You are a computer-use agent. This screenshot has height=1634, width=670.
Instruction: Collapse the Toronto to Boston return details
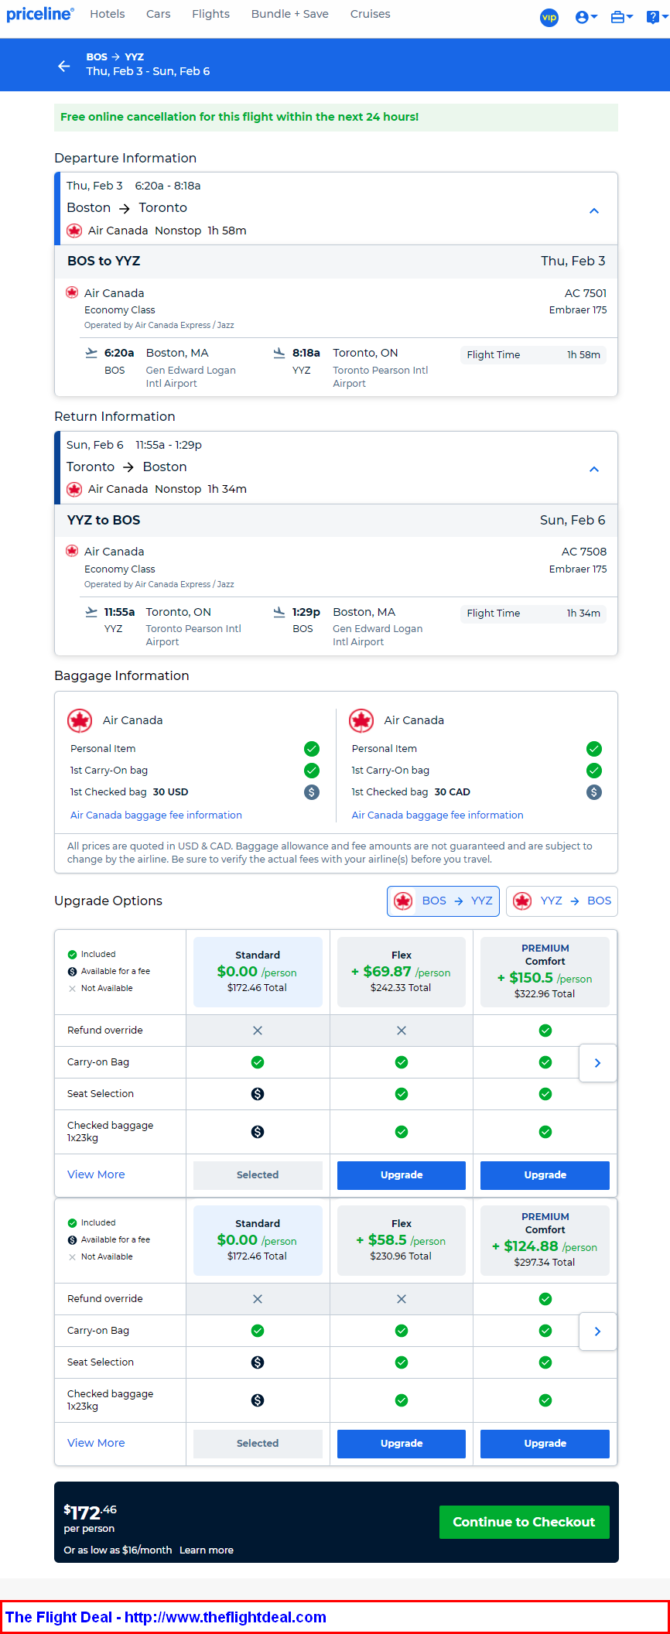click(594, 469)
